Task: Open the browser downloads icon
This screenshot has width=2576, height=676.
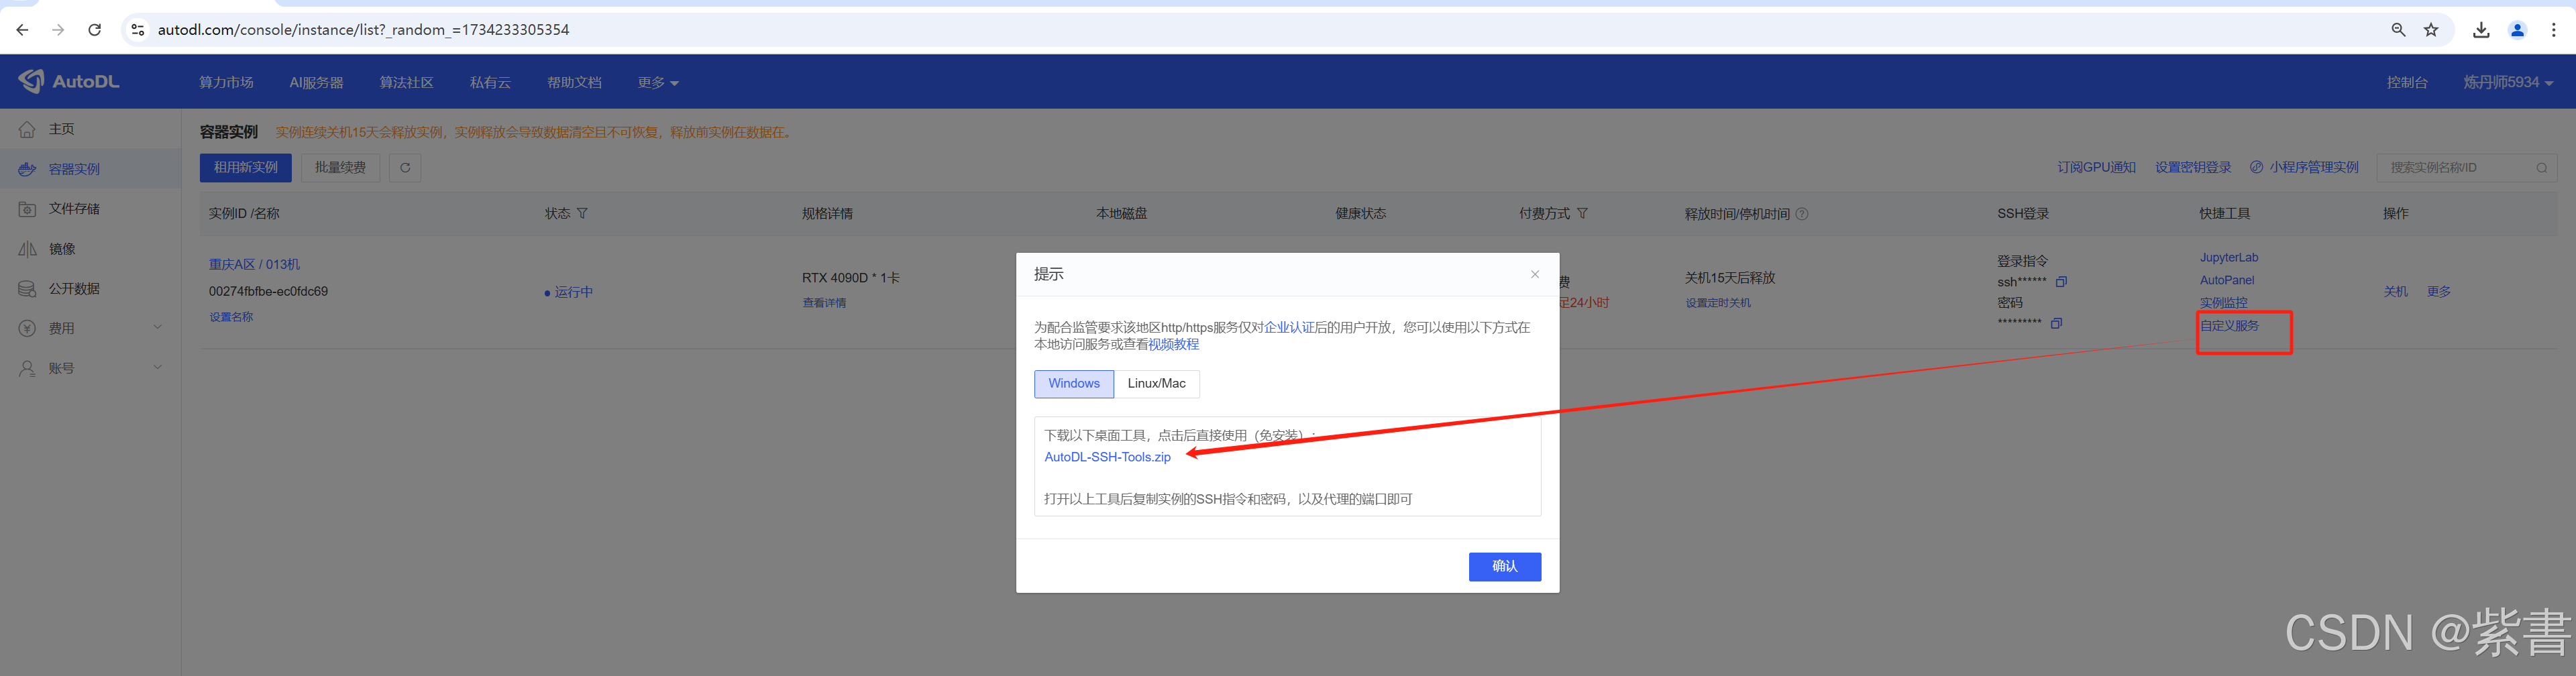Action: [x=2481, y=30]
